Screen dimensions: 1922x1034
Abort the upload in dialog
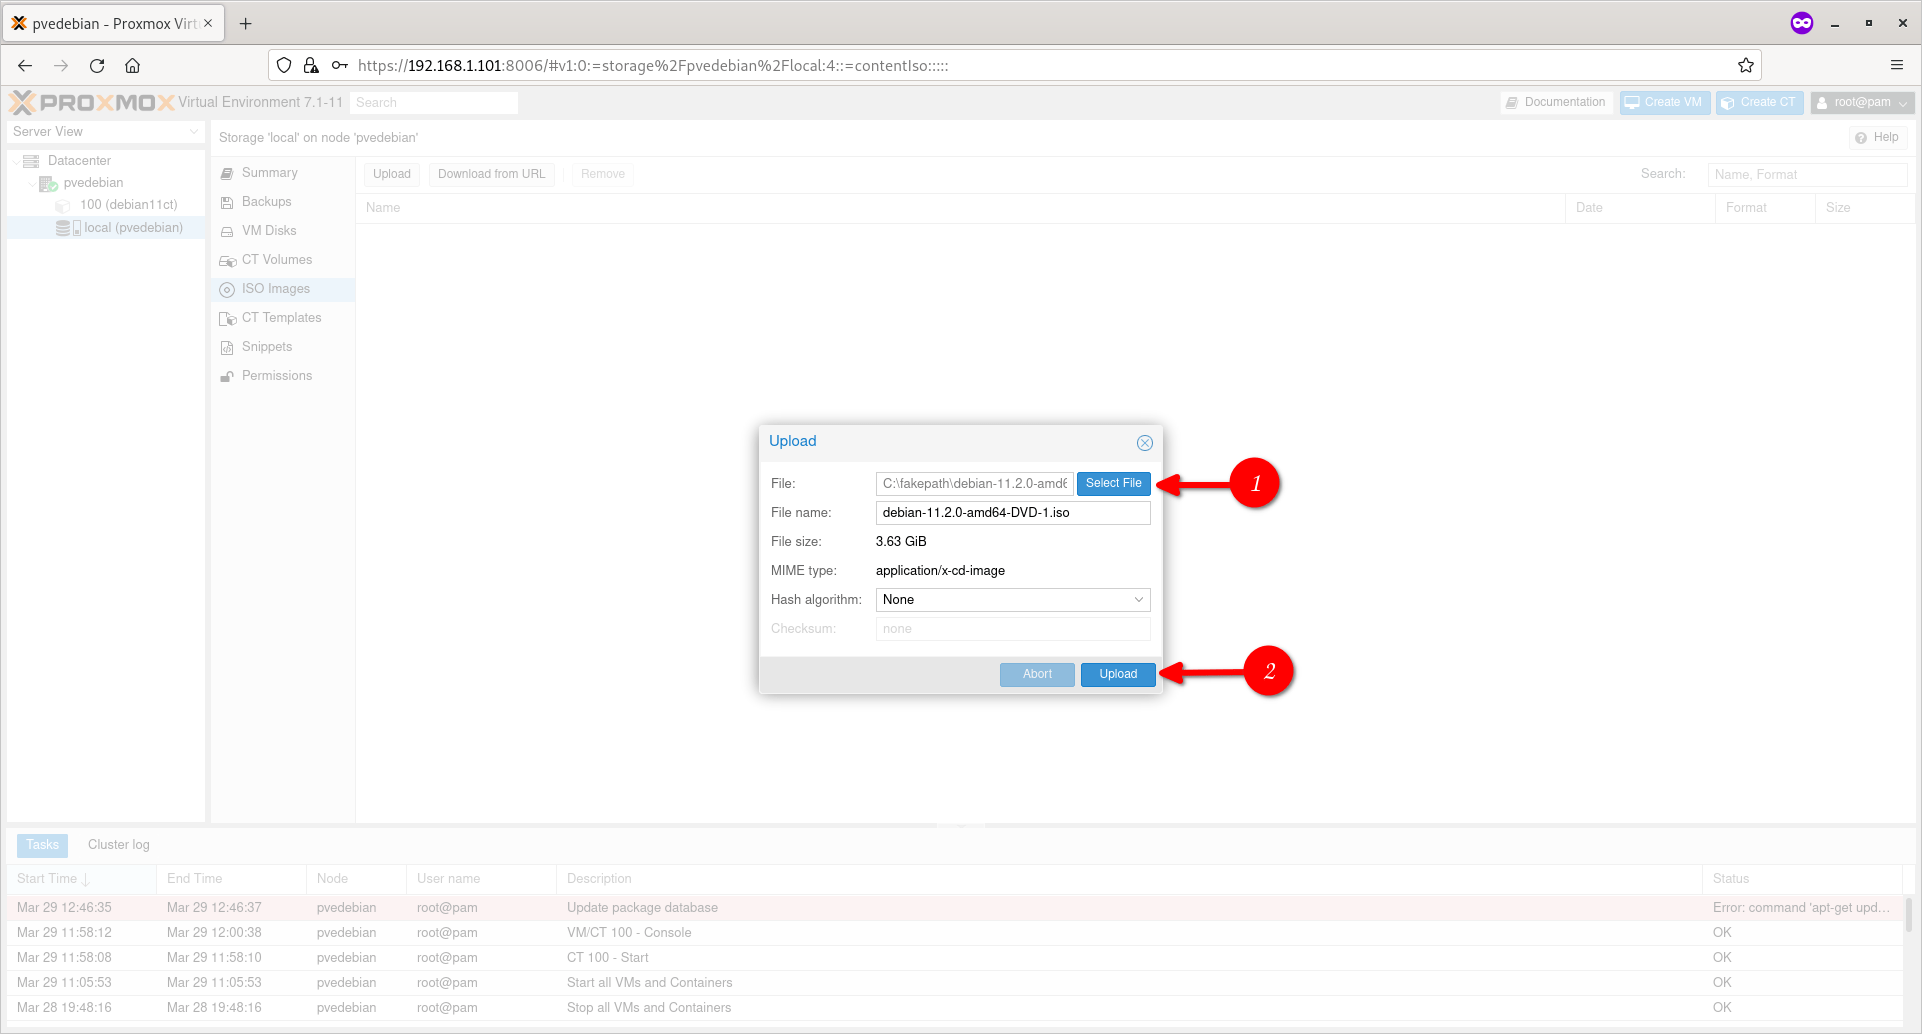1037,674
